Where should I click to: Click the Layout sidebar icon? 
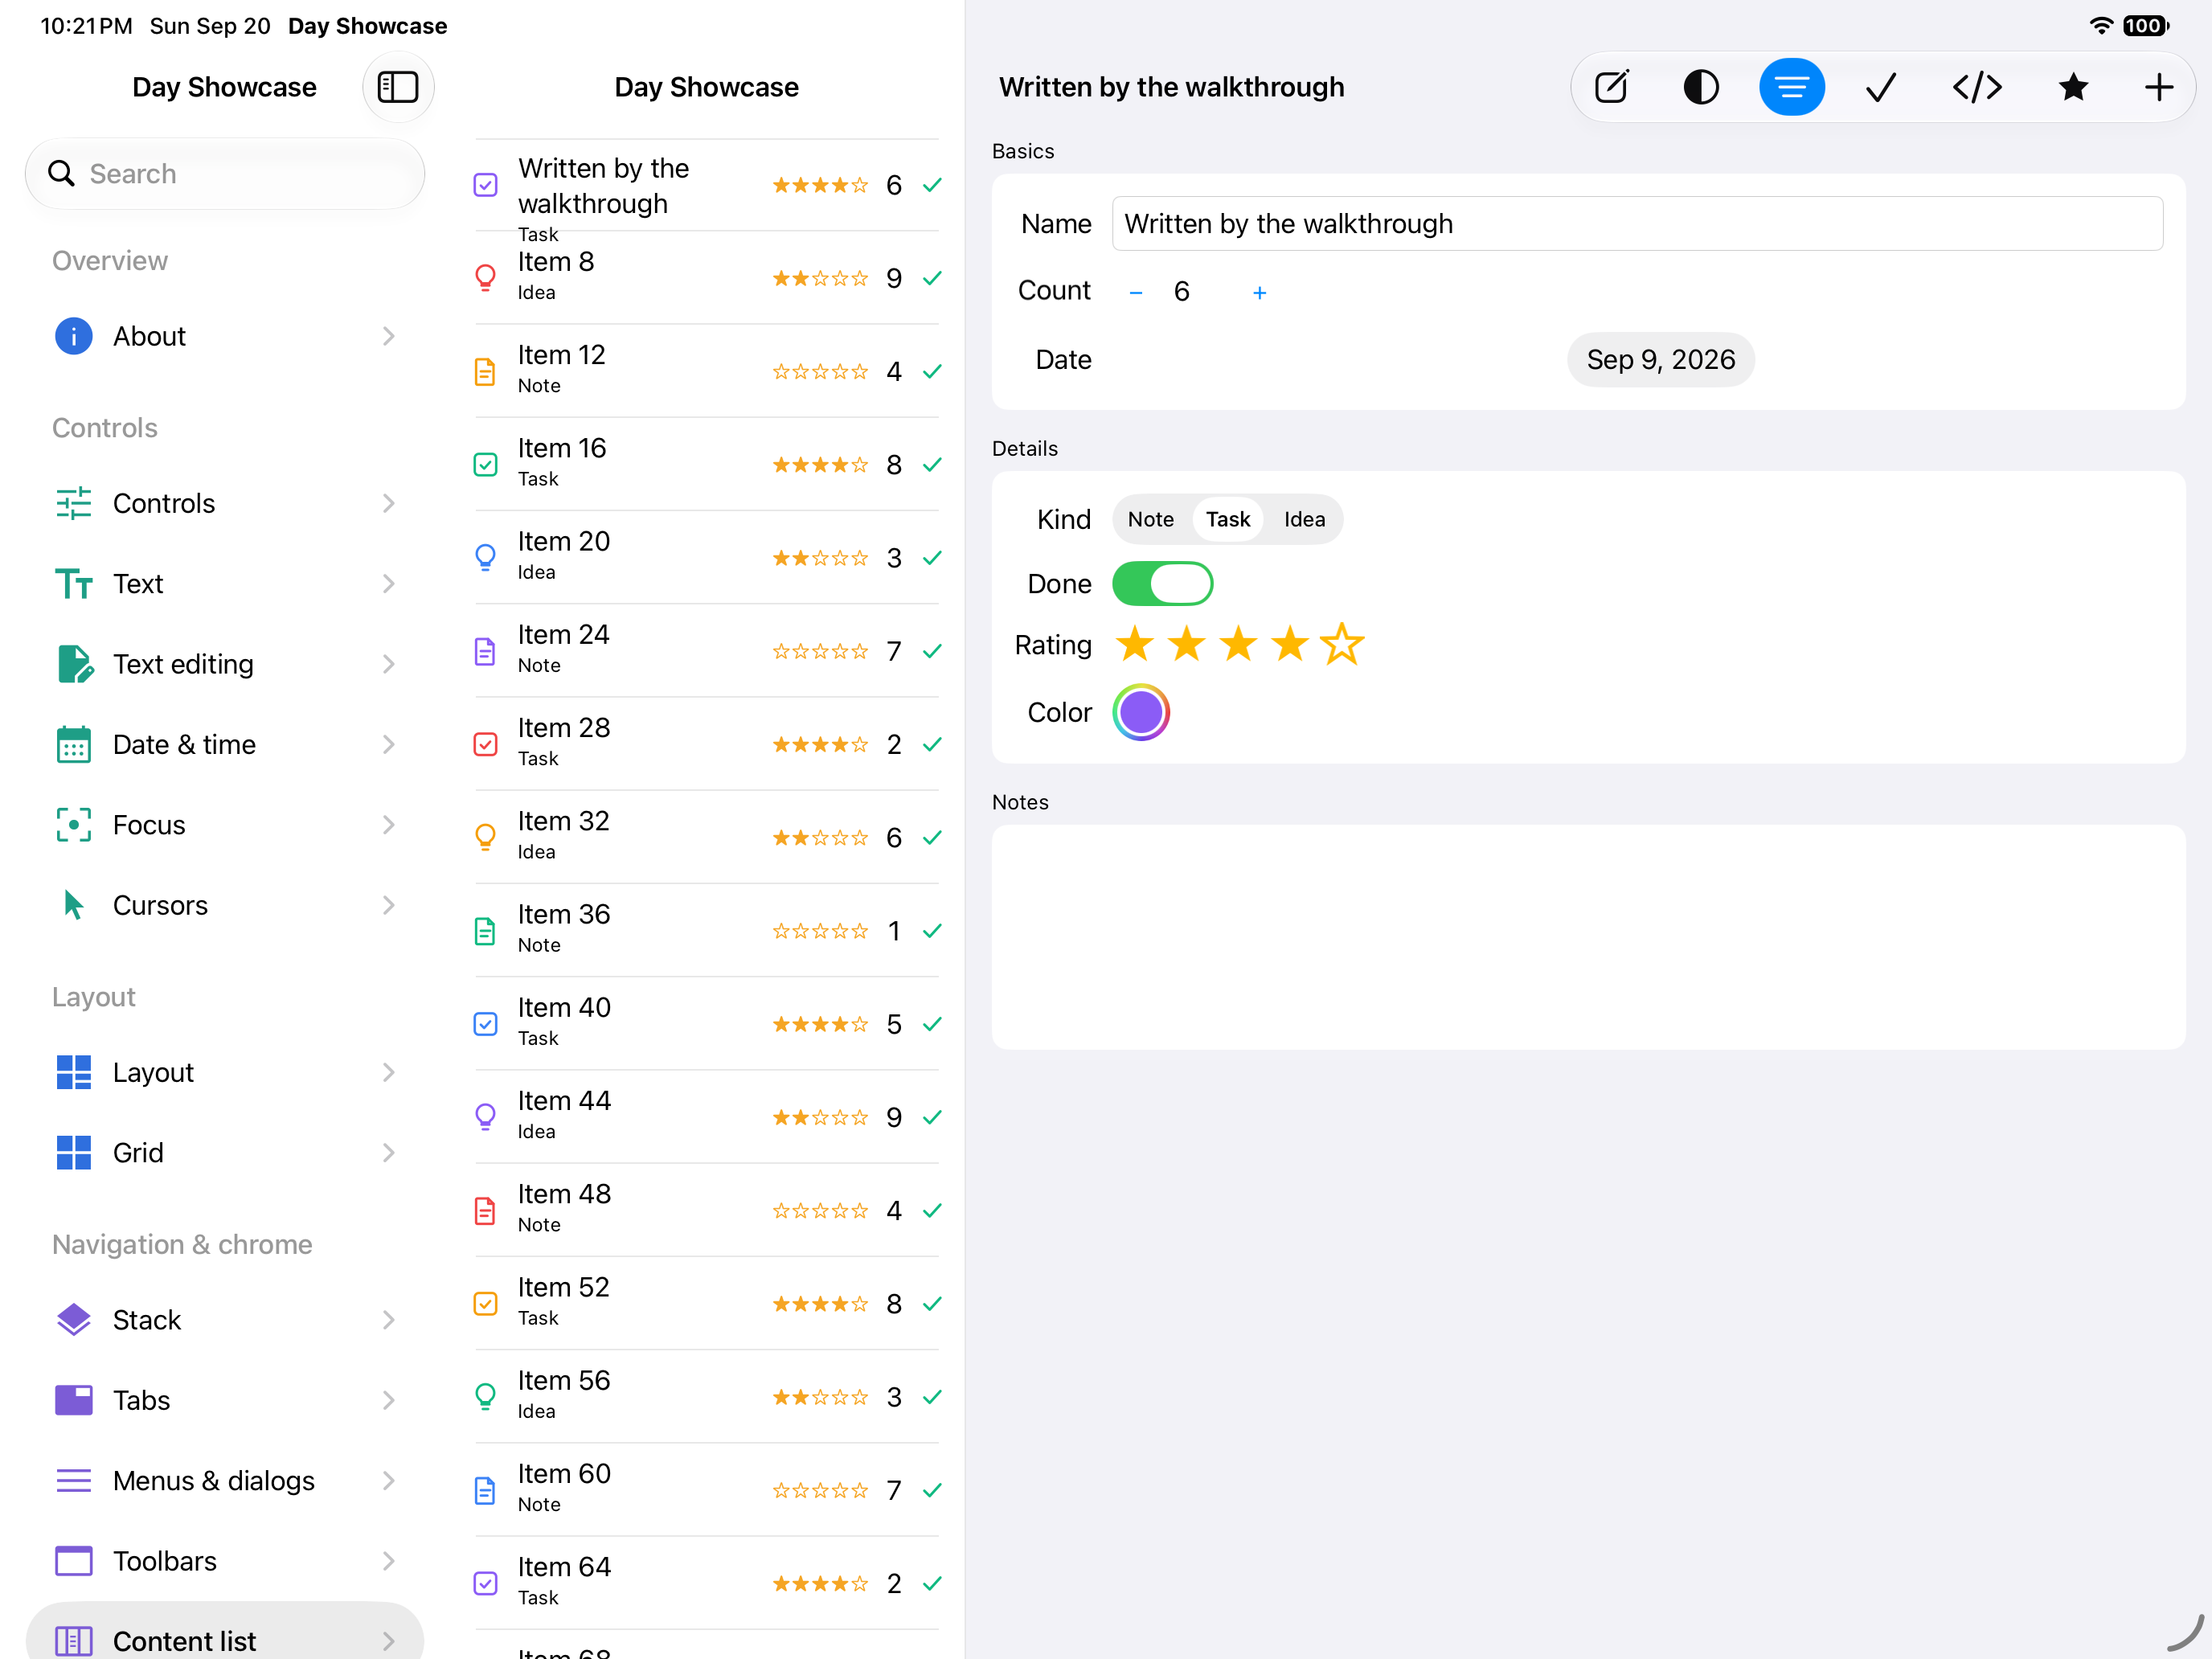coord(73,1072)
